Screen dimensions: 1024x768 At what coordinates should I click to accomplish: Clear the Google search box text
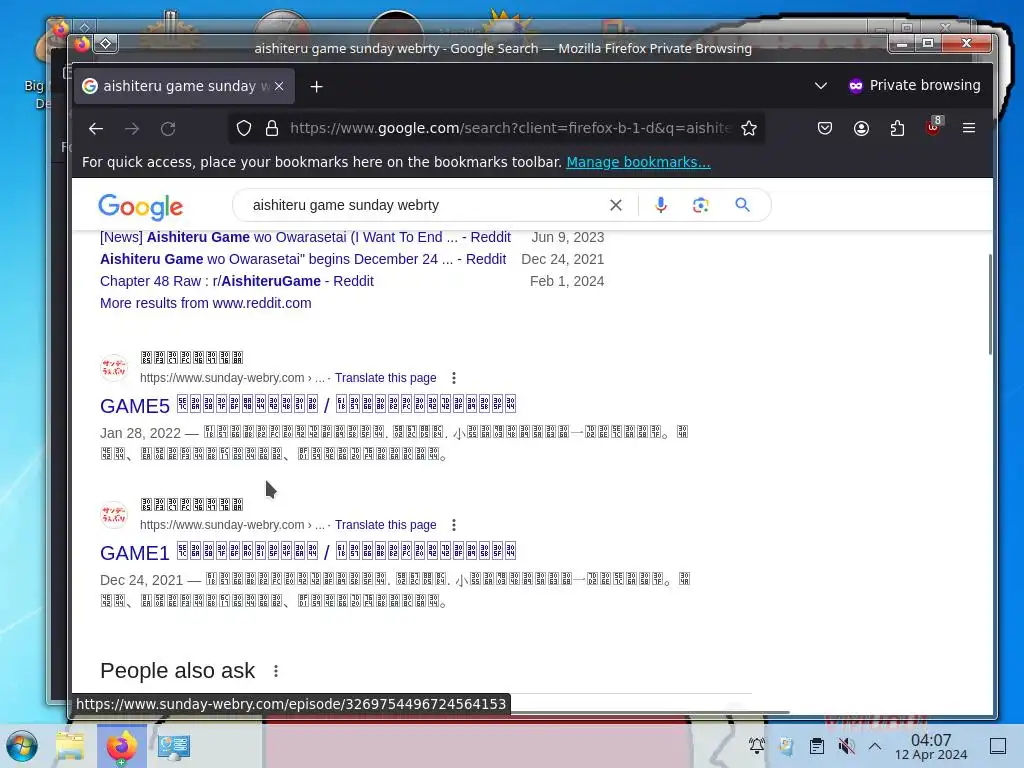pyautogui.click(x=615, y=205)
